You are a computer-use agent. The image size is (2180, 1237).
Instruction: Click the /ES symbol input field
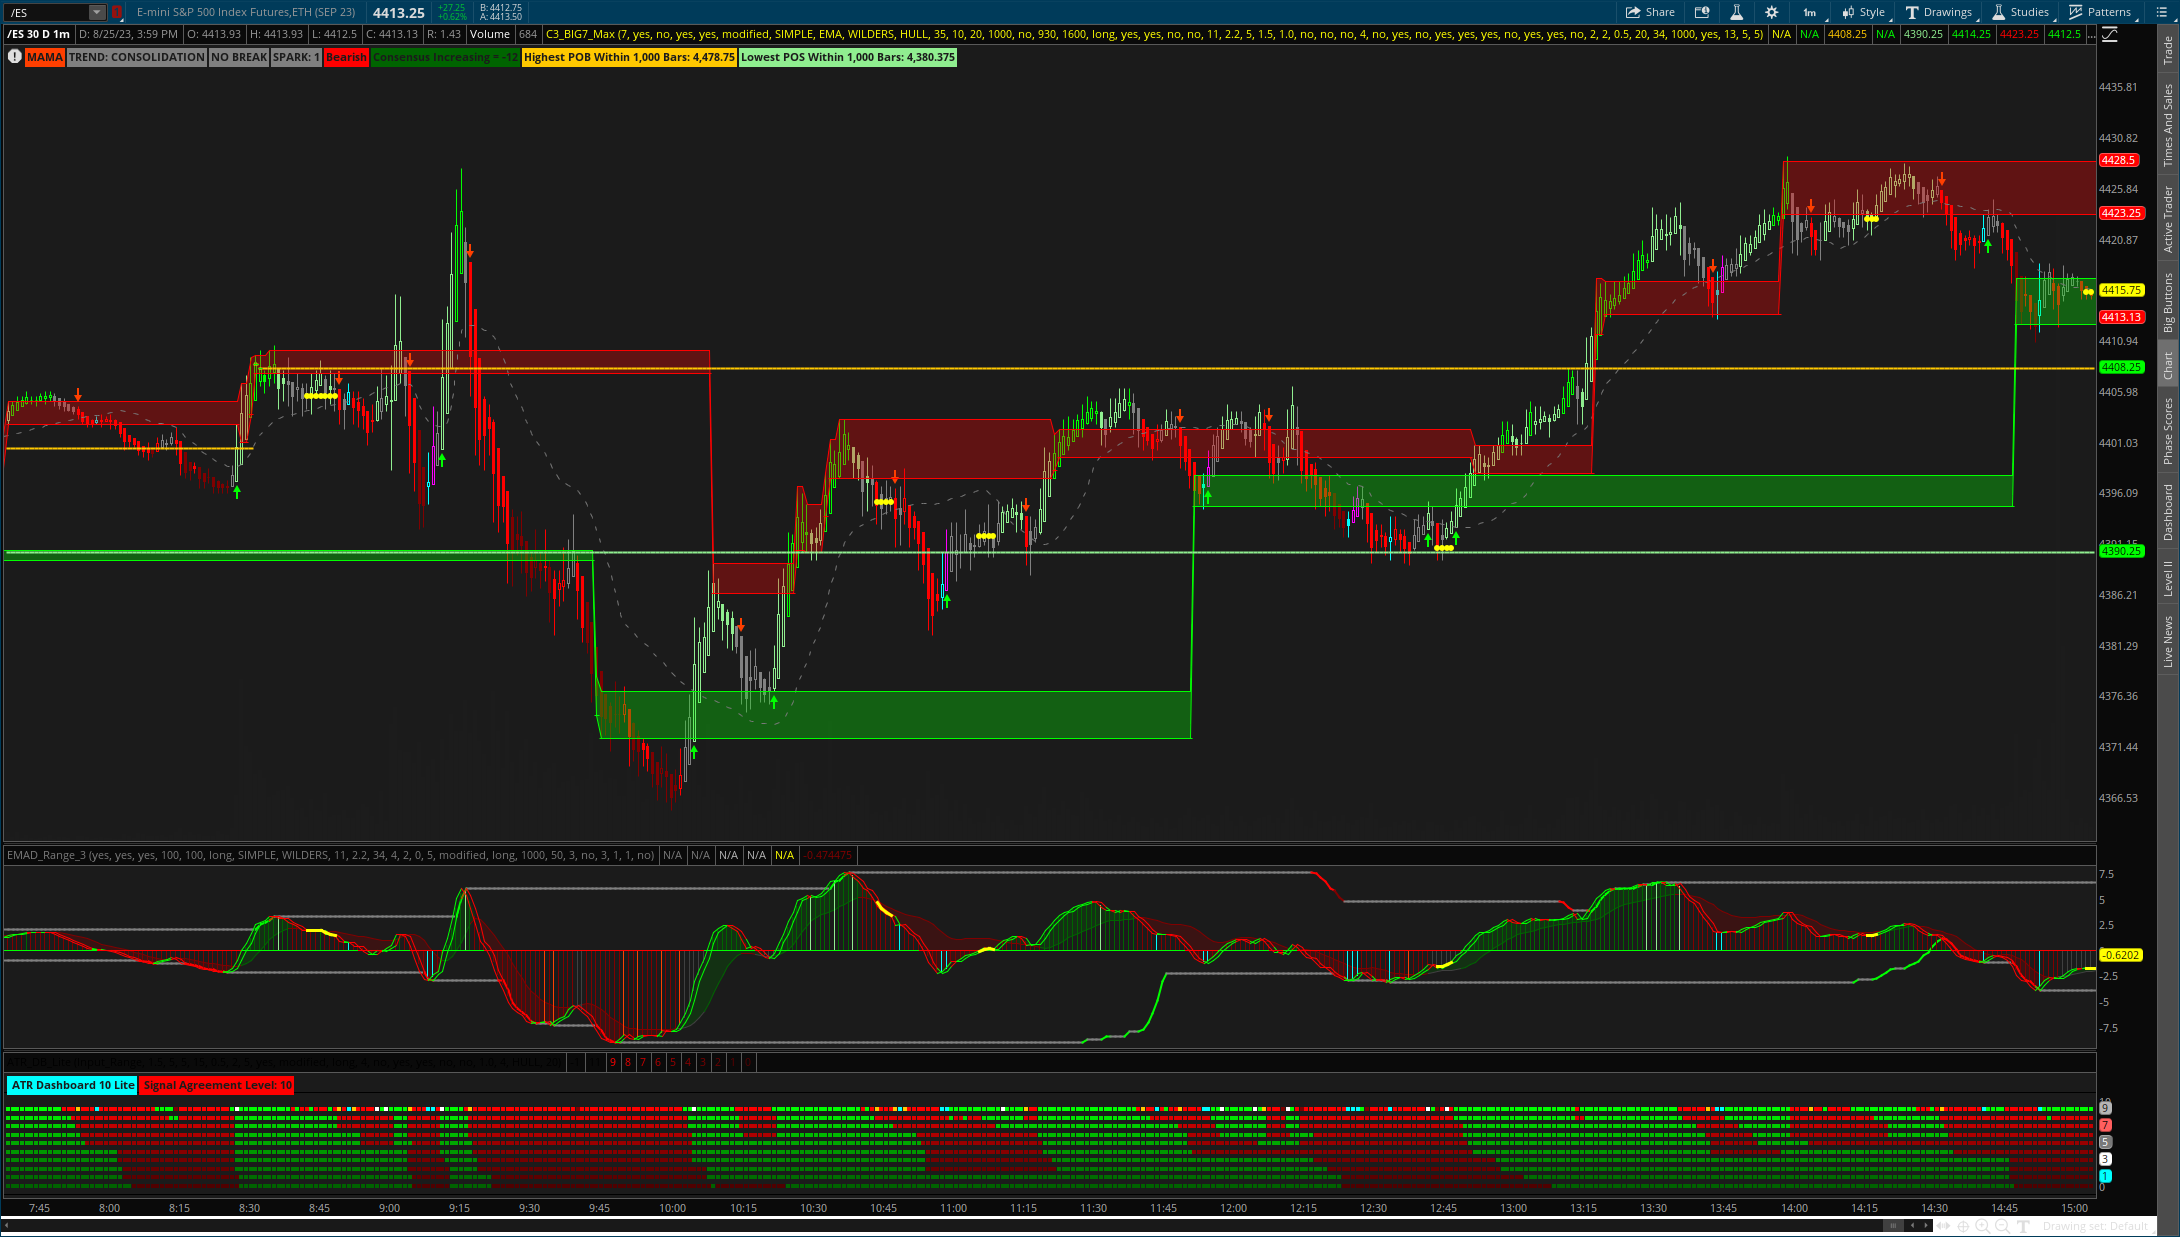[x=46, y=12]
